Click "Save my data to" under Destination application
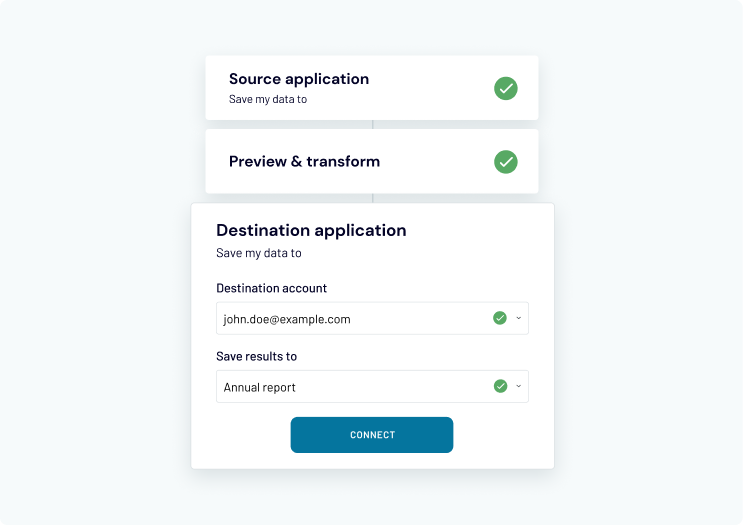This screenshot has width=743, height=526. 259,253
